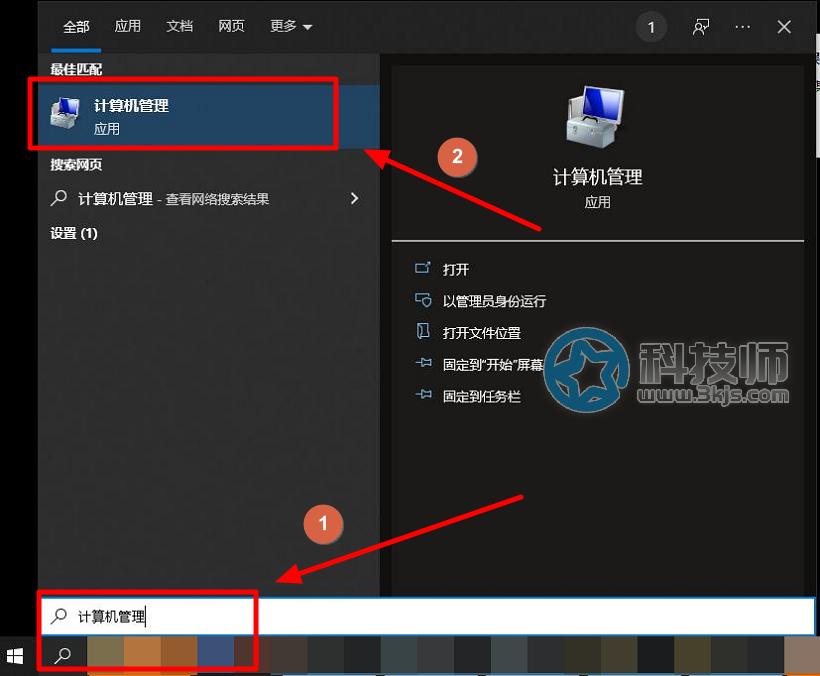Image resolution: width=820 pixels, height=676 pixels.
Task: Click the 计算机管理 title in preview pane
Action: click(597, 177)
